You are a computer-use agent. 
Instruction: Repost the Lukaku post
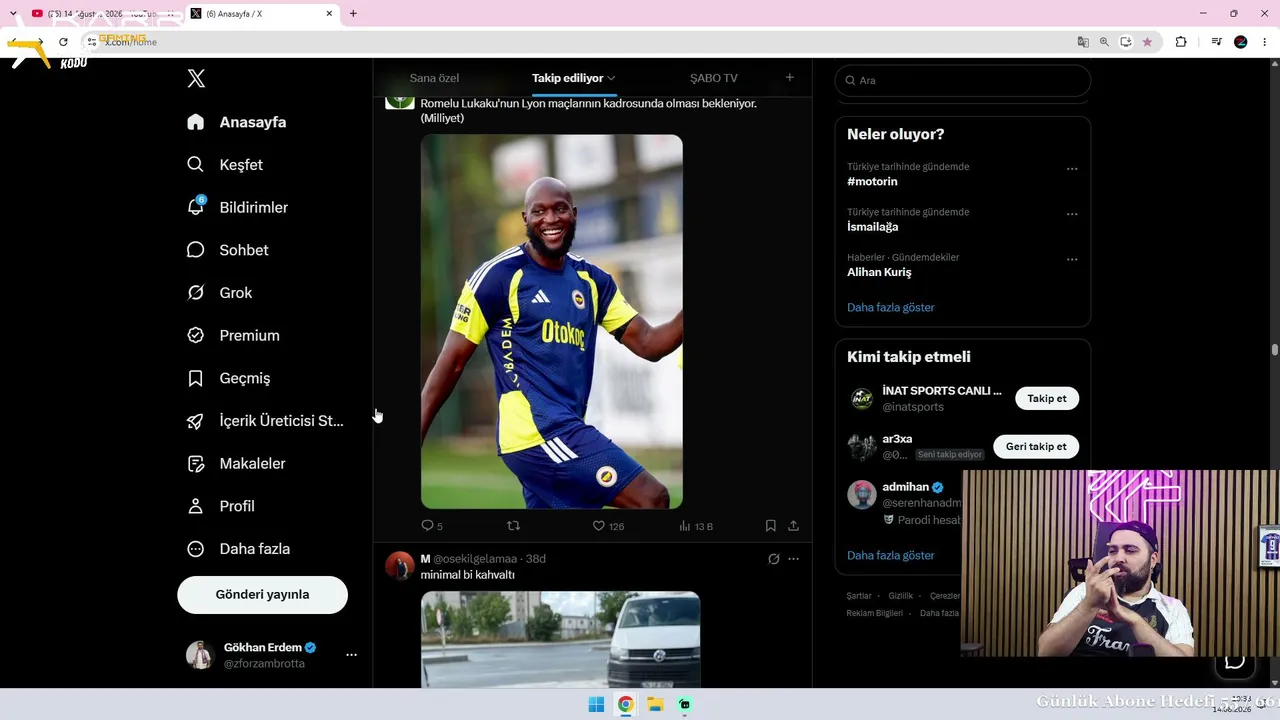(513, 526)
